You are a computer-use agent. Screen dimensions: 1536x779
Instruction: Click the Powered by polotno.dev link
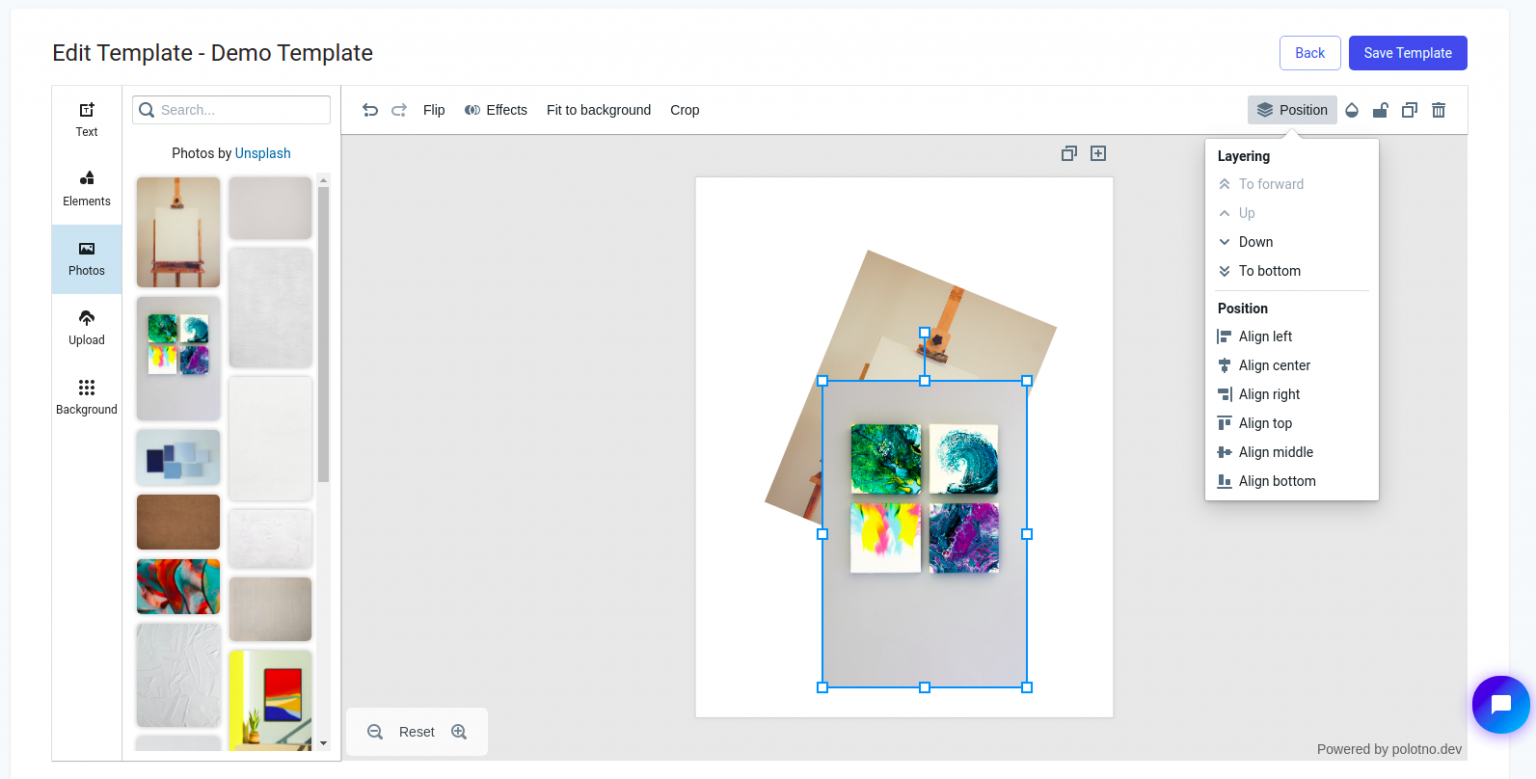1389,749
